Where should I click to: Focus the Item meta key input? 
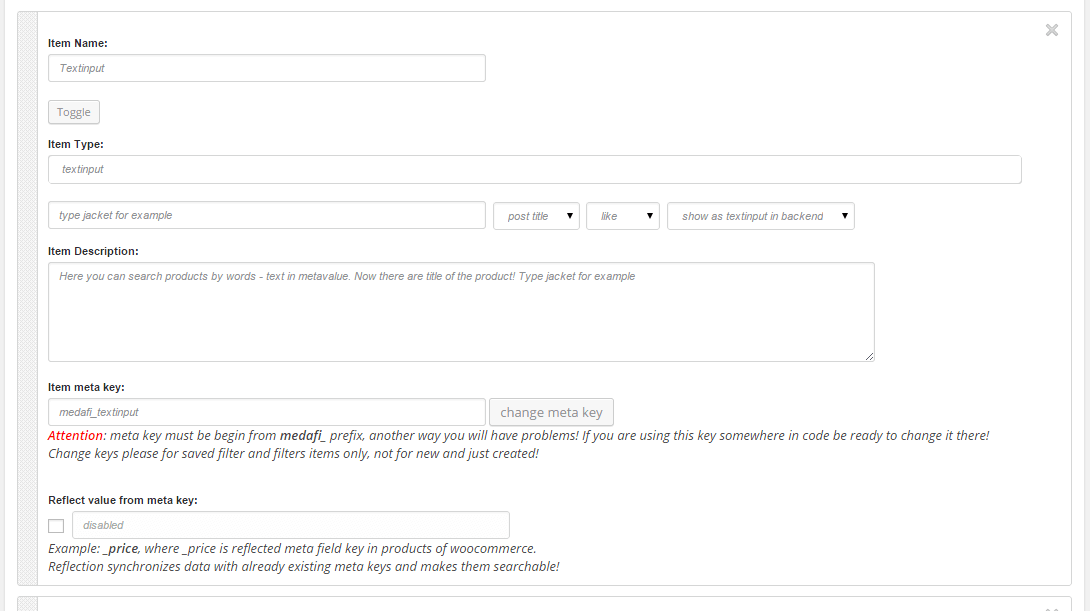[266, 412]
